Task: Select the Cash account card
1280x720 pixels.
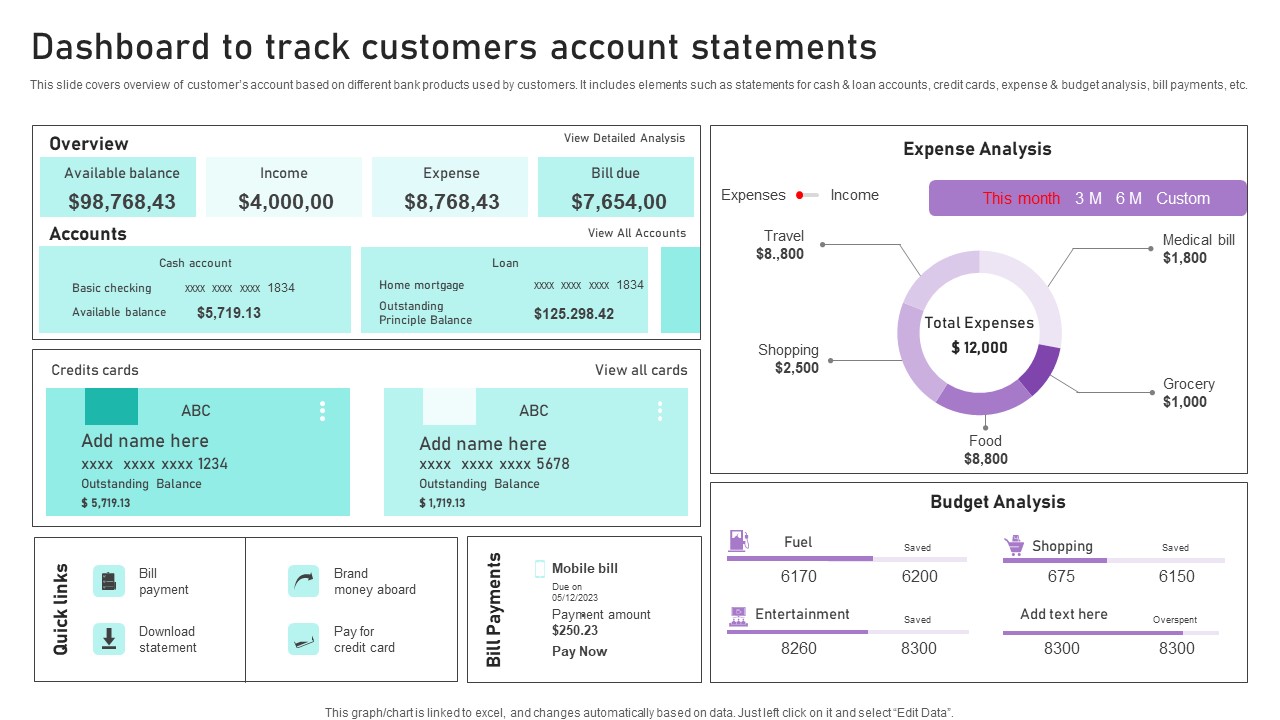Action: pyautogui.click(x=195, y=290)
